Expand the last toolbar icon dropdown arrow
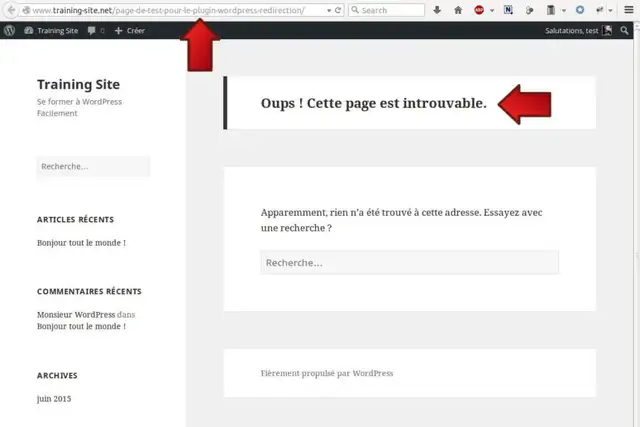The height and width of the screenshot is (427, 640). 611,11
